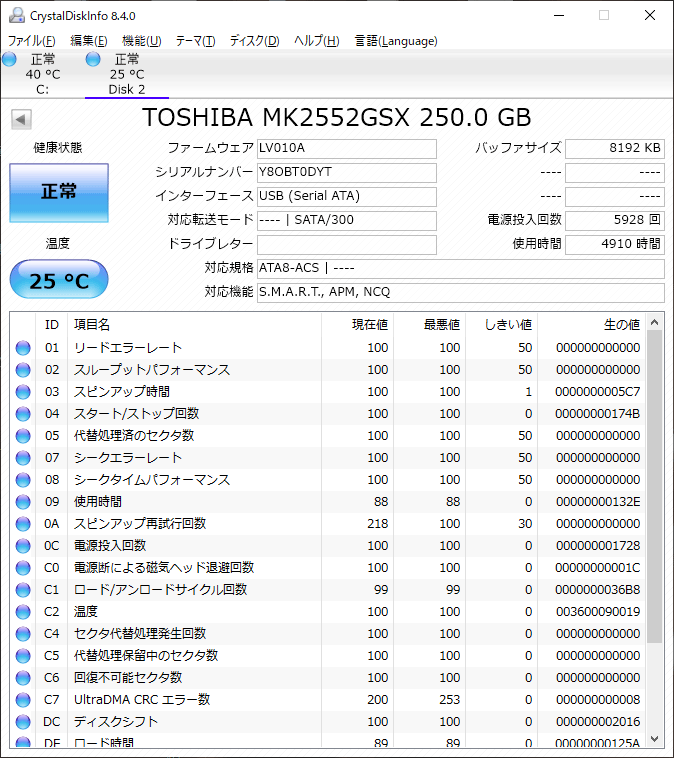
Task: Click status icon of row 07 シークエラーレート
Action: click(23, 458)
